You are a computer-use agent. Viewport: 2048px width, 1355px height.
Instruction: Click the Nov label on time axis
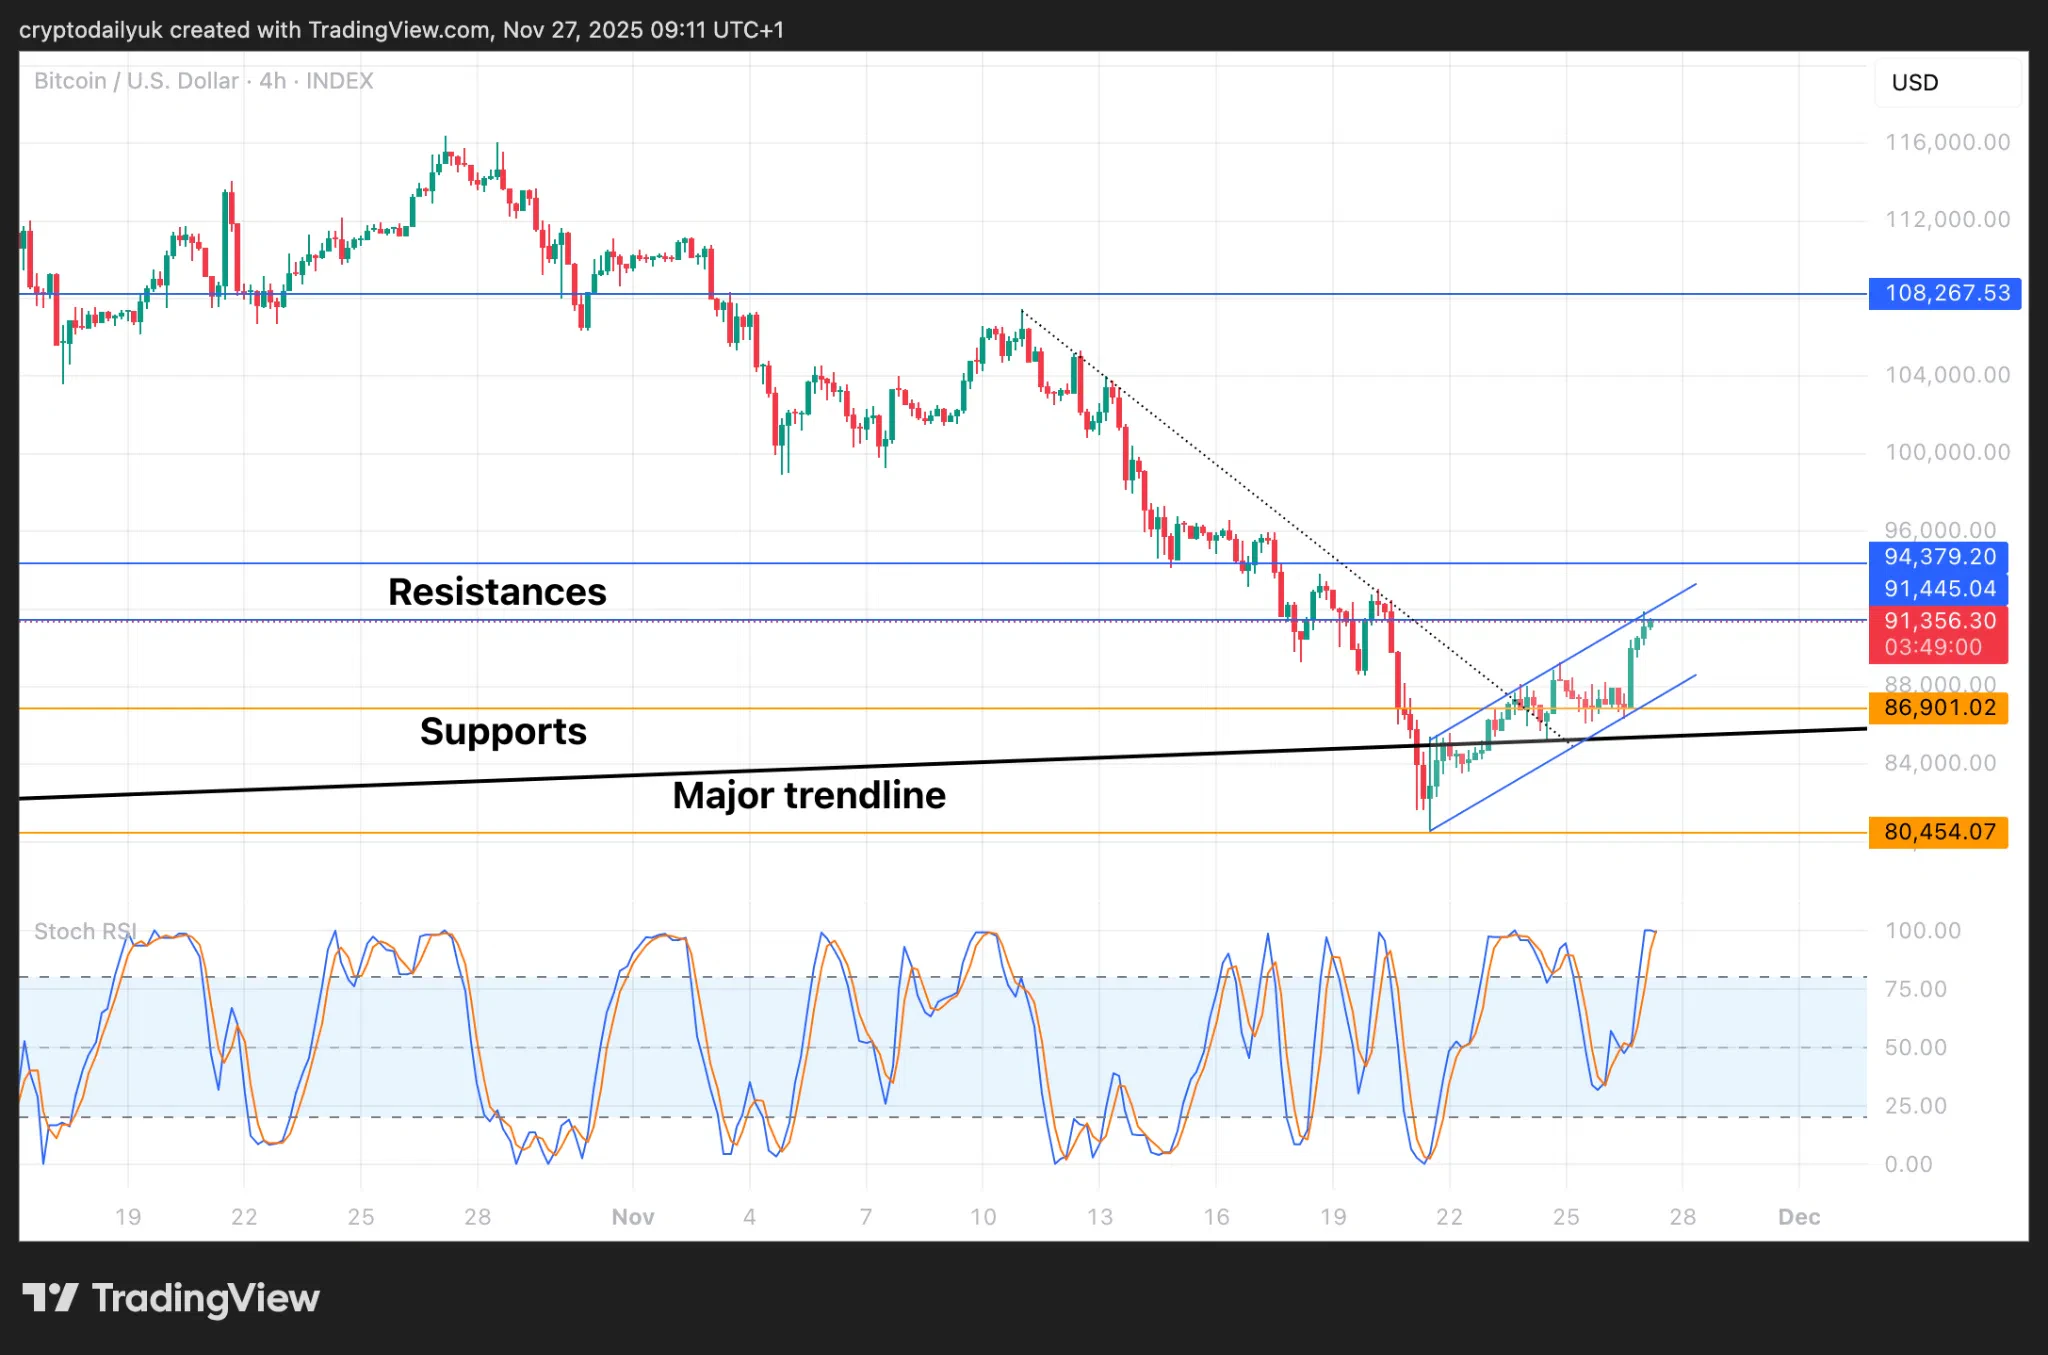[632, 1217]
